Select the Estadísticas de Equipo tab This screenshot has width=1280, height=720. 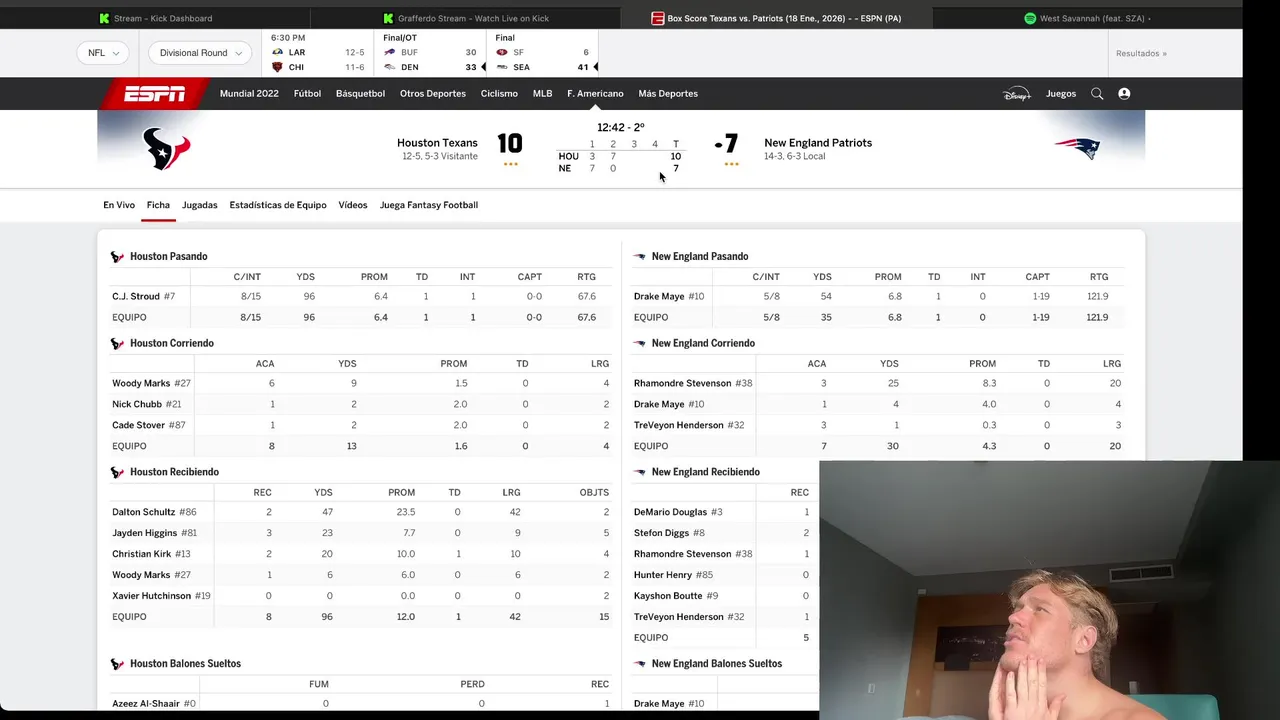(278, 205)
